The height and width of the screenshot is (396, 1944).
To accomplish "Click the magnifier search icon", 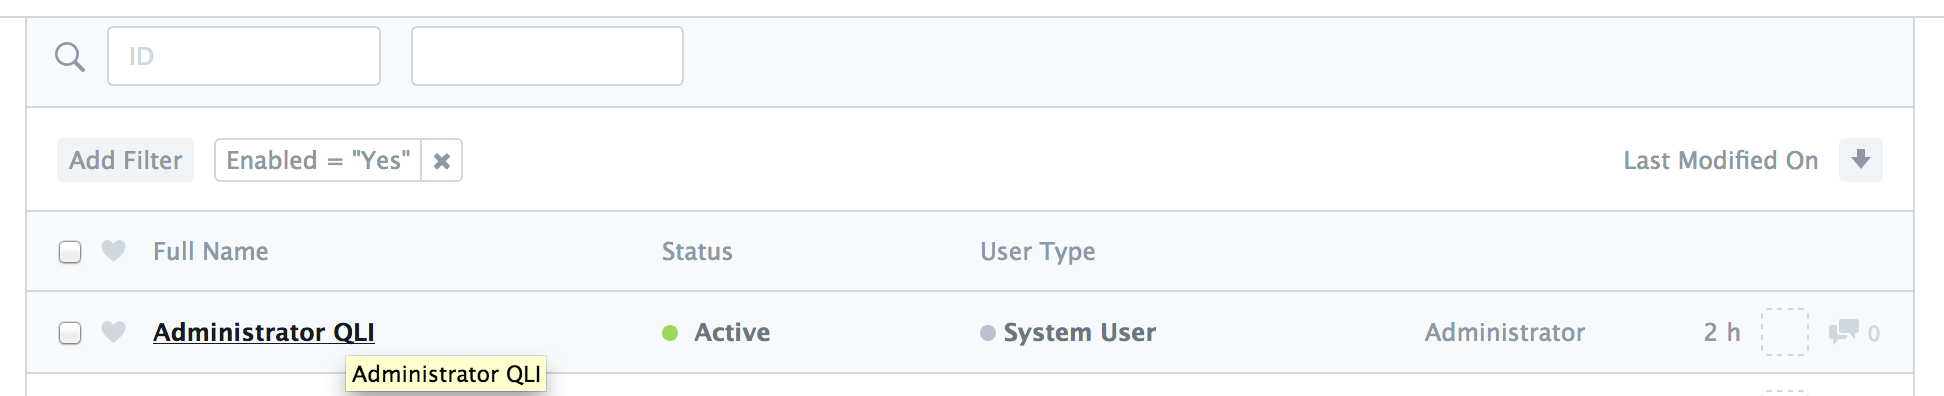I will click(70, 57).
